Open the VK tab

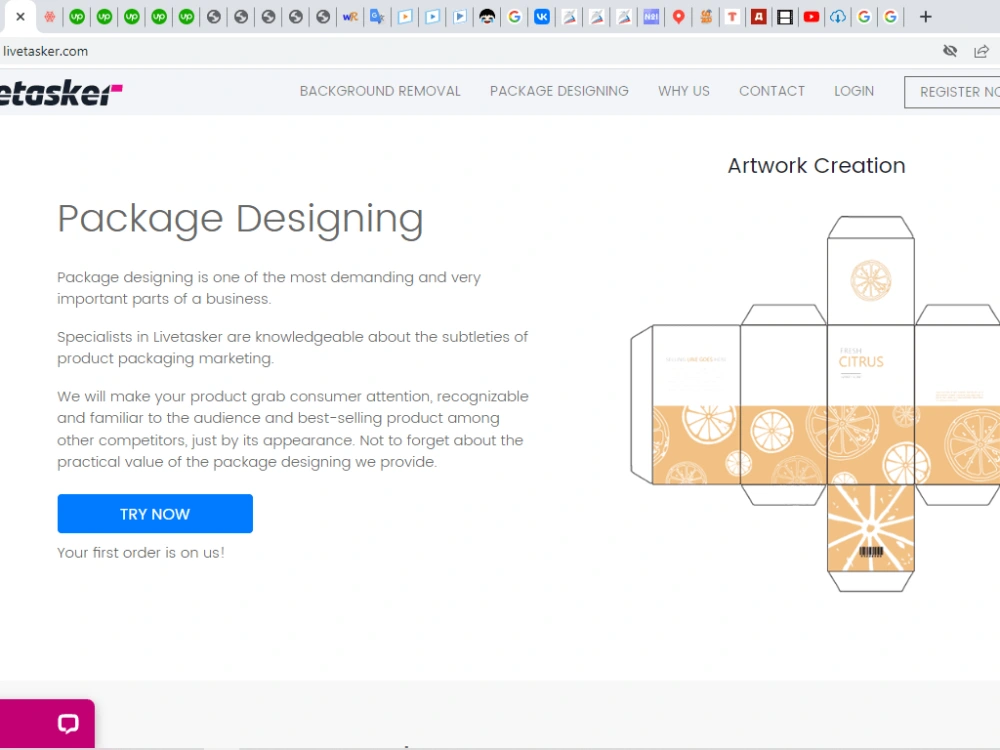[x=542, y=17]
